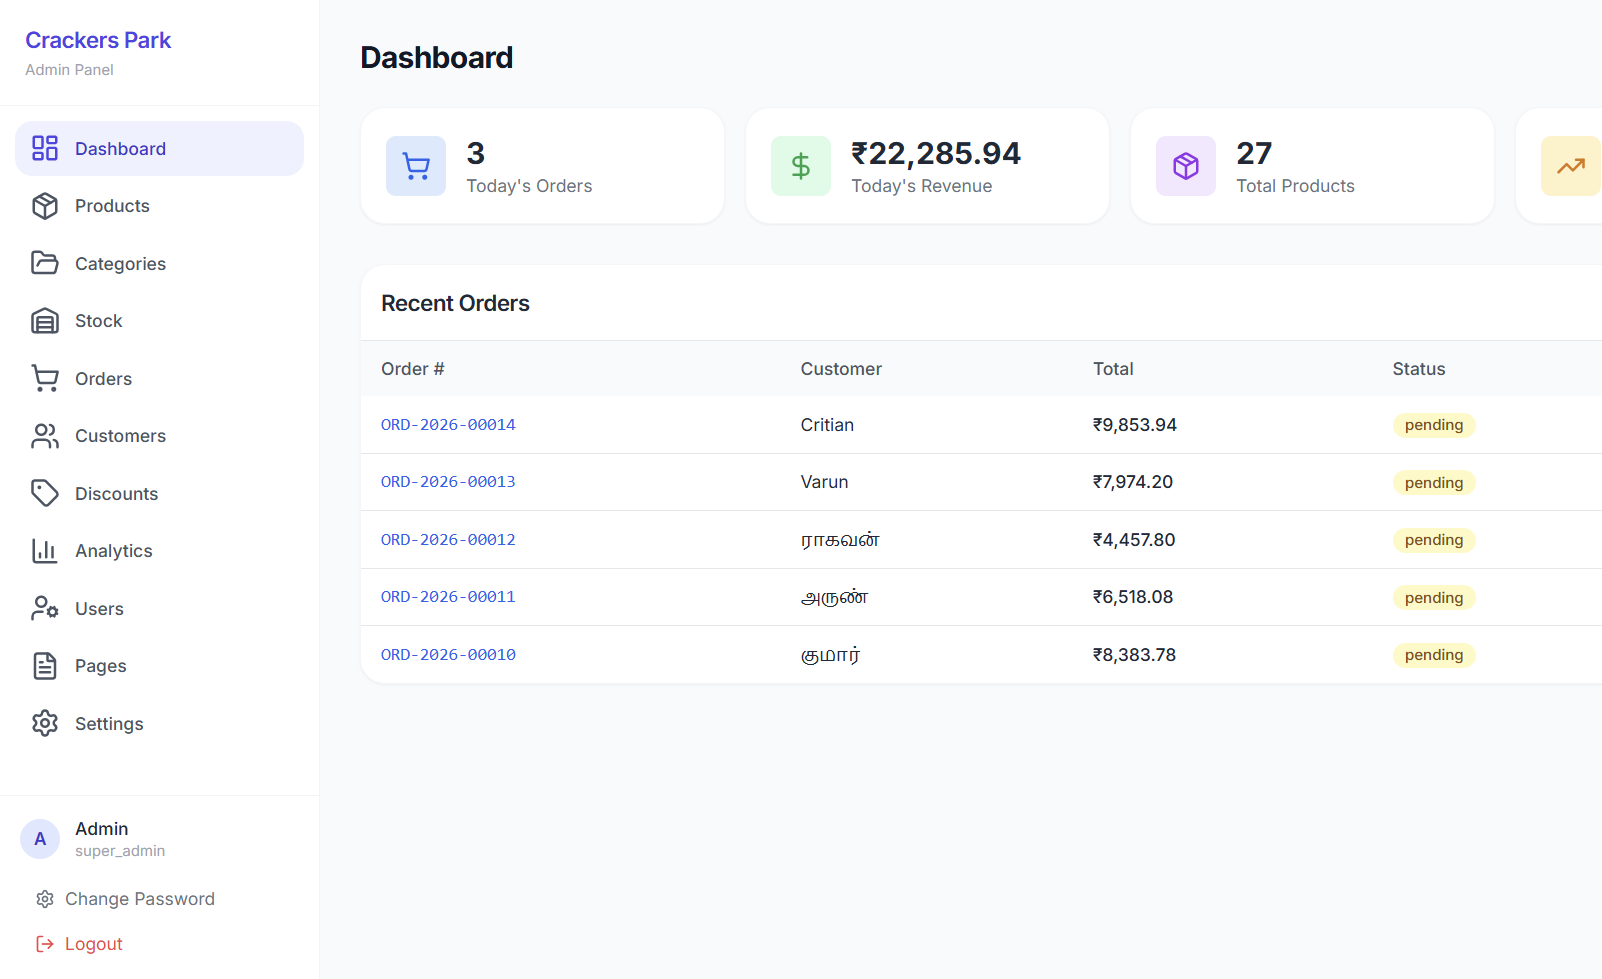Click pending badge on ₹6,518.08 order

pyautogui.click(x=1434, y=598)
